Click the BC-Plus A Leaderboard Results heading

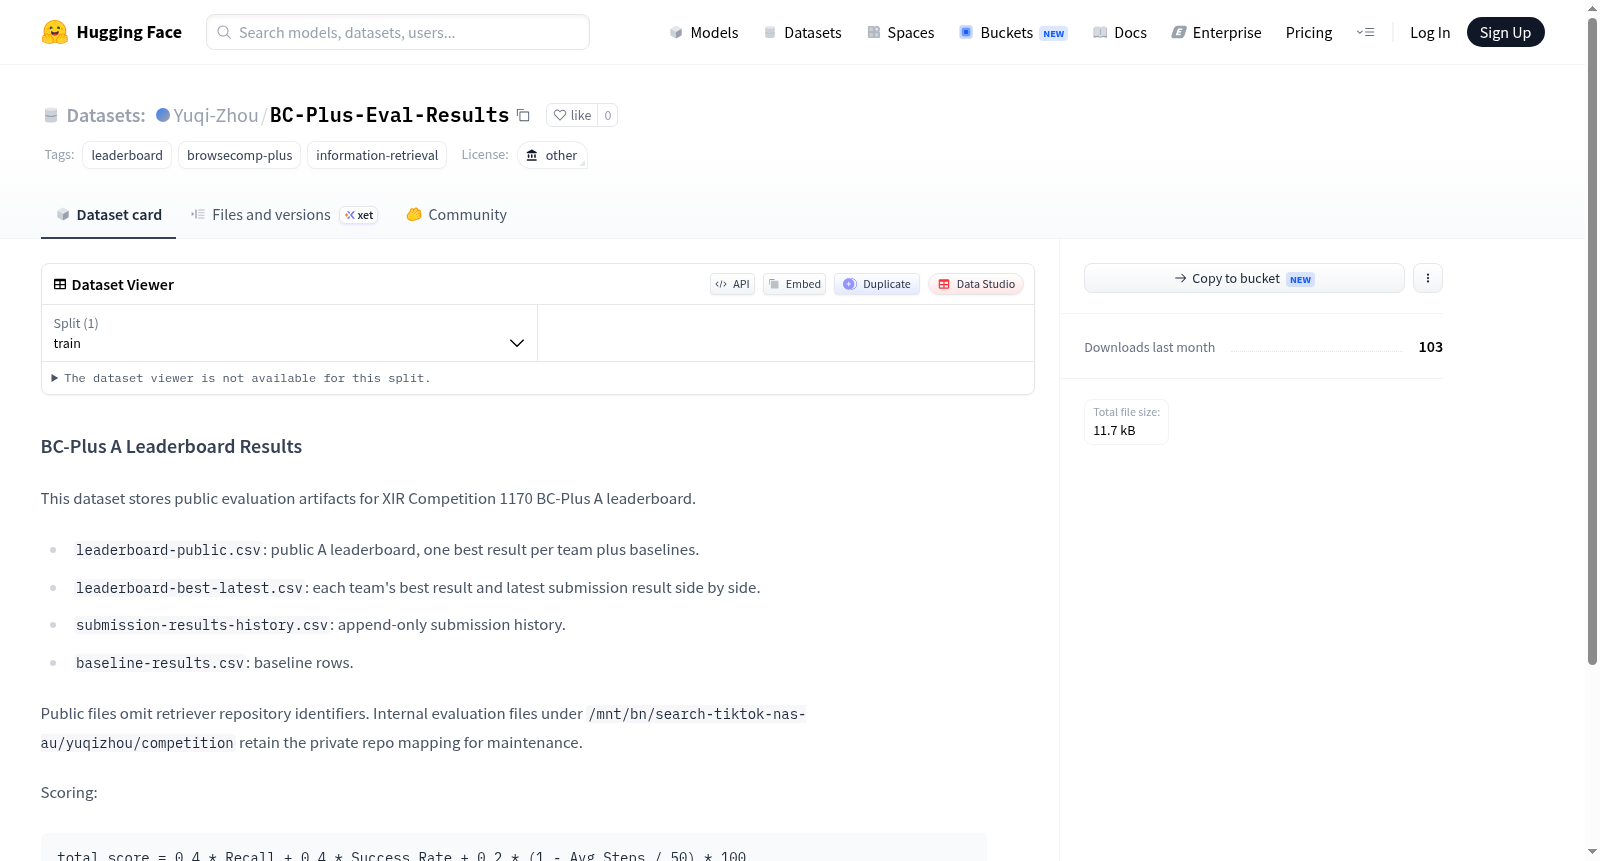click(x=171, y=447)
